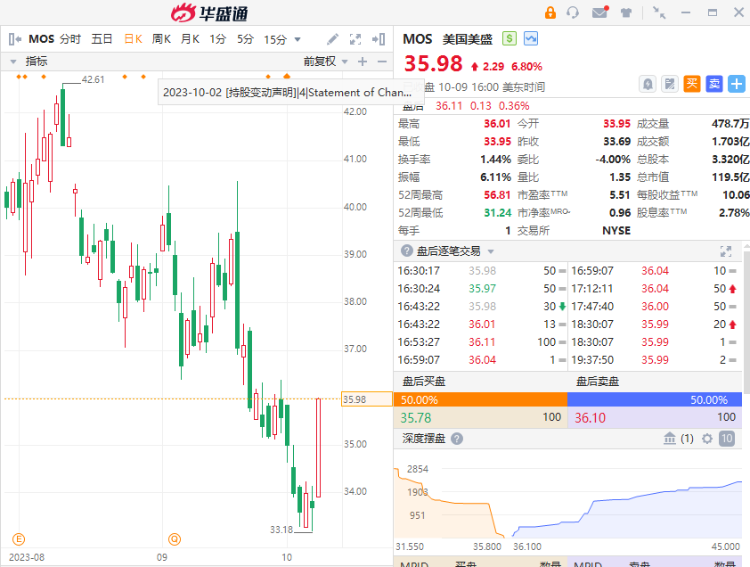Viewport: 750px width, 567px height.
Task: Open price alert bell icon
Action: tap(647, 85)
